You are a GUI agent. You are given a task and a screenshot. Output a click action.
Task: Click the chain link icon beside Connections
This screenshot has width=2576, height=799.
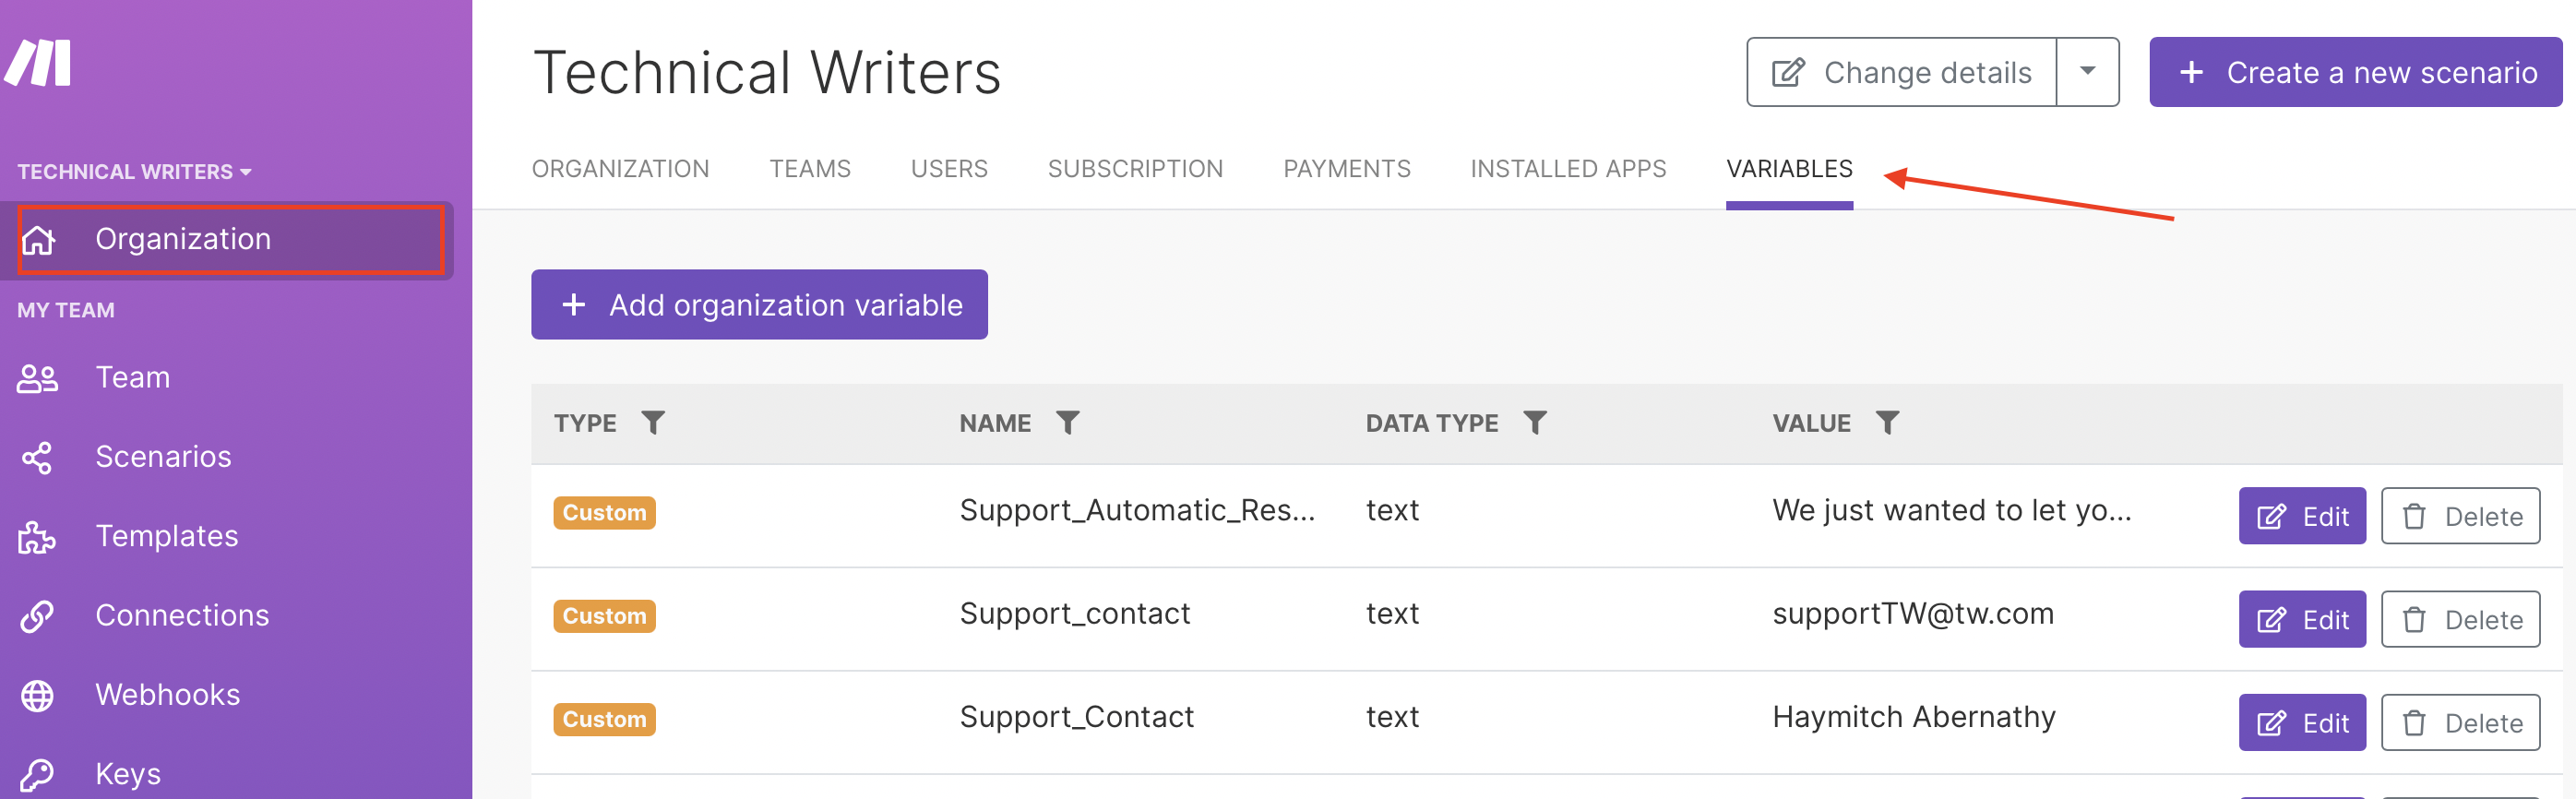tap(37, 616)
